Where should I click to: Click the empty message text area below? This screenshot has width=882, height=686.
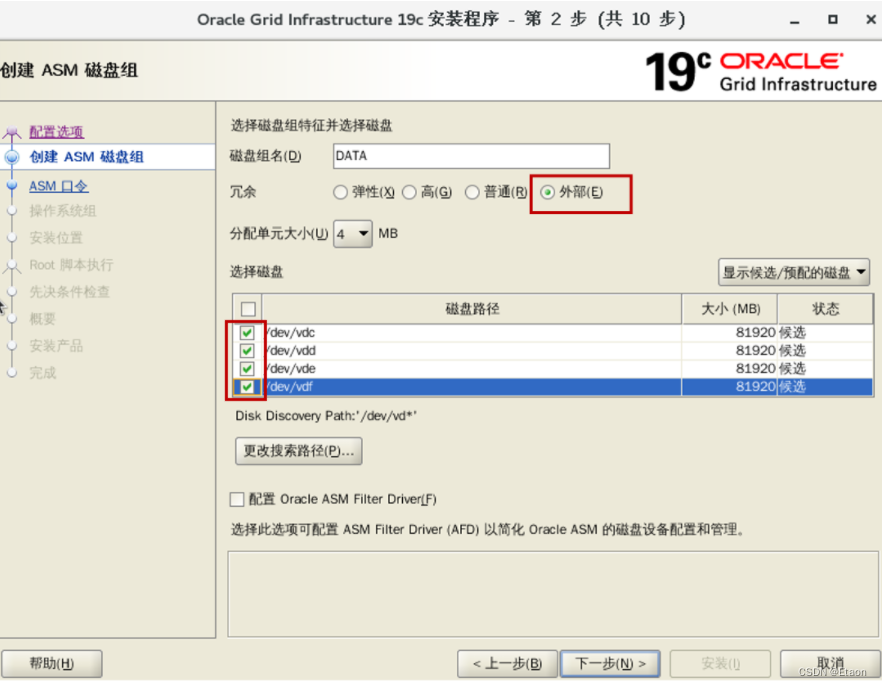552,594
